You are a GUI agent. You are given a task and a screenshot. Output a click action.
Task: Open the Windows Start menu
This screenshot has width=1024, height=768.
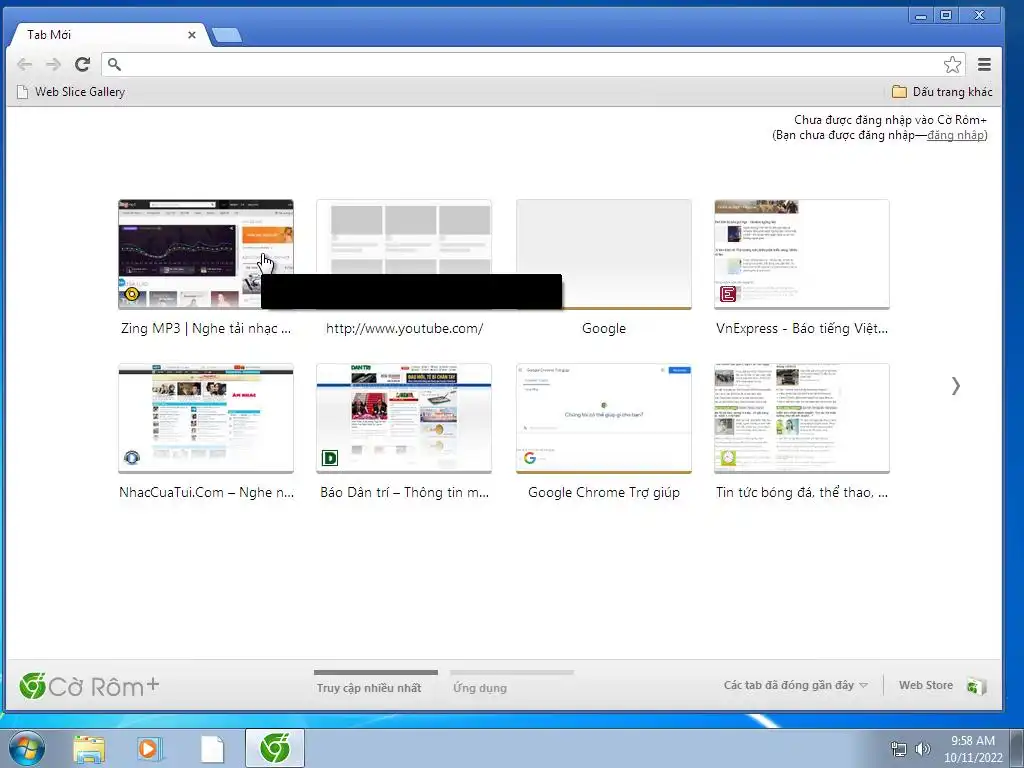pyautogui.click(x=27, y=748)
